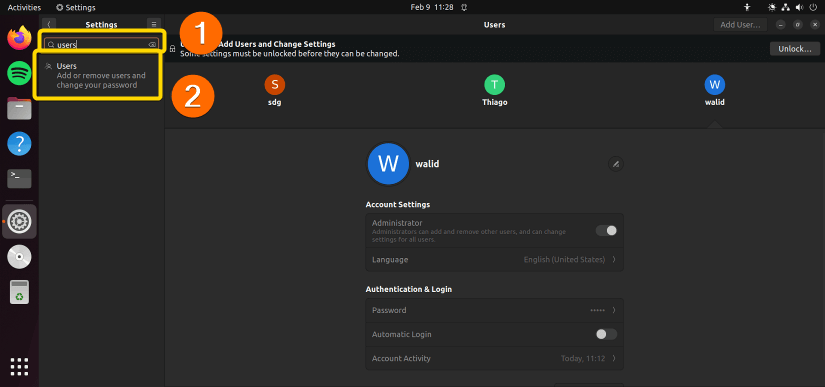Open the Help dock icon
The width and height of the screenshot is (825, 387).
coord(19,144)
